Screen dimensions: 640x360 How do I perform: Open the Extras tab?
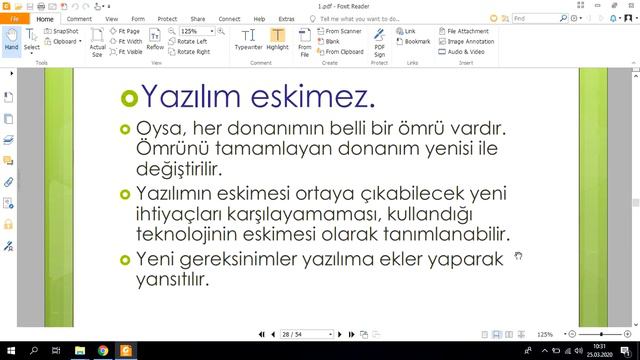[286, 19]
